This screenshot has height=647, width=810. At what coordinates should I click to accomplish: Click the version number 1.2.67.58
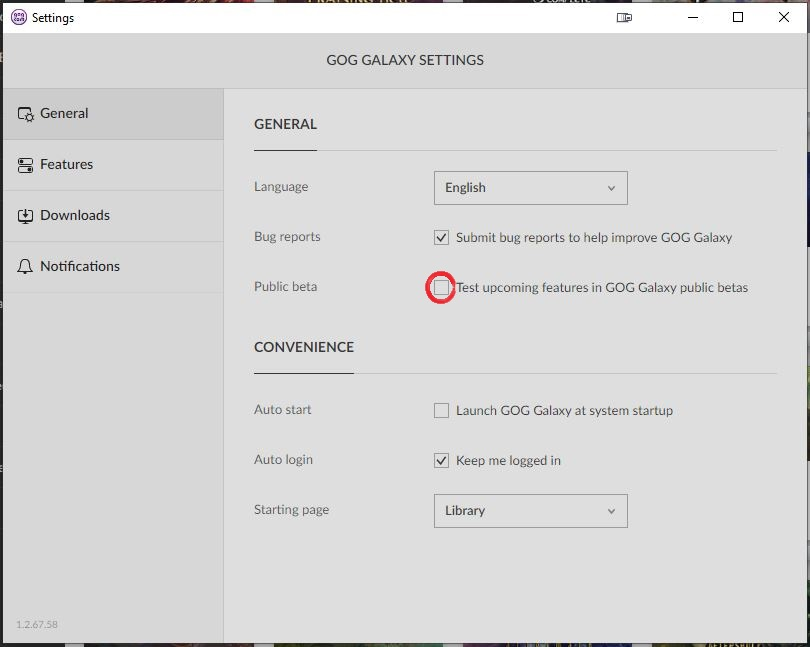pyautogui.click(x=37, y=624)
